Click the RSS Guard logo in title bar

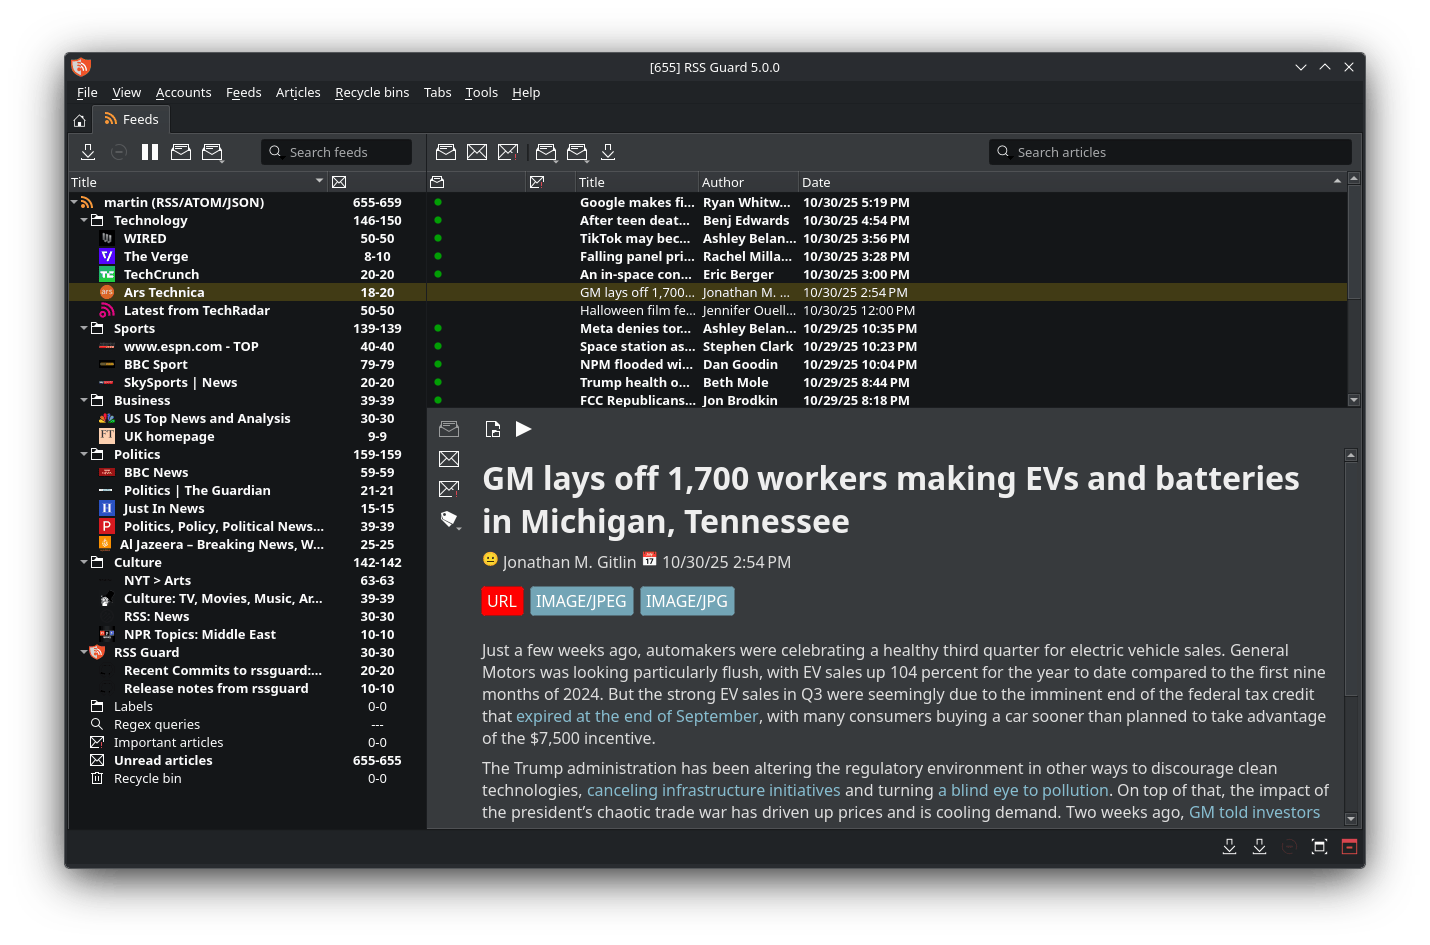pyautogui.click(x=81, y=67)
